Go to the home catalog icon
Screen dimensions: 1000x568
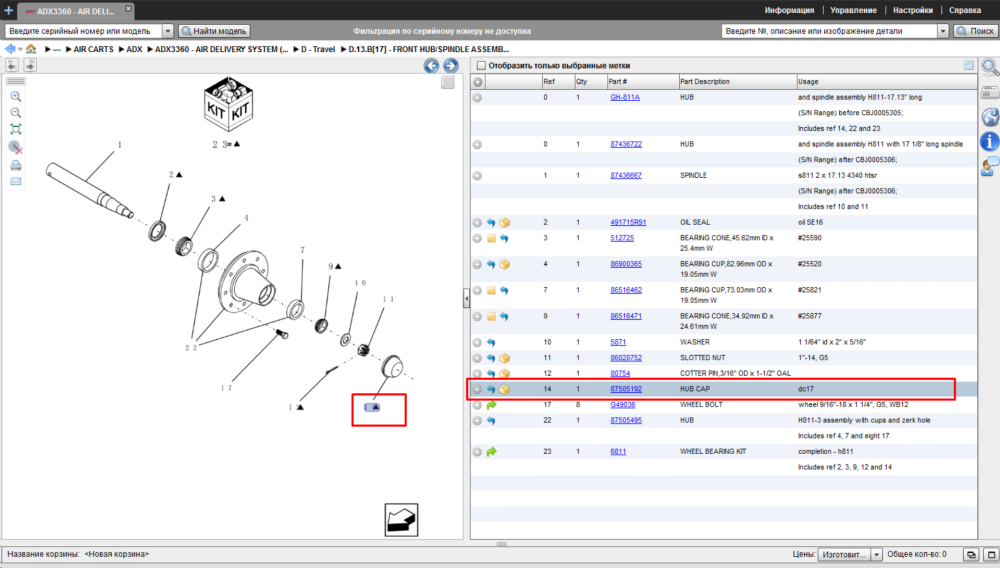31,49
